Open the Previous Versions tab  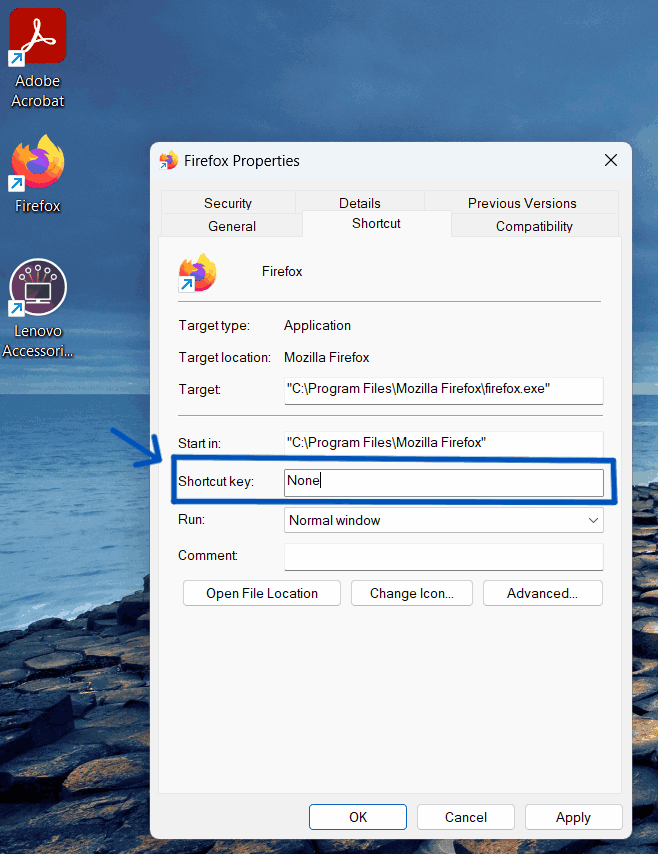click(522, 203)
